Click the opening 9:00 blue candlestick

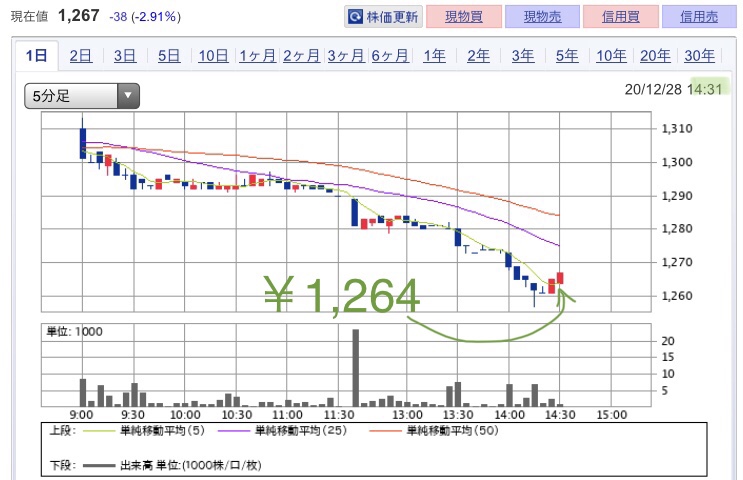point(83,143)
